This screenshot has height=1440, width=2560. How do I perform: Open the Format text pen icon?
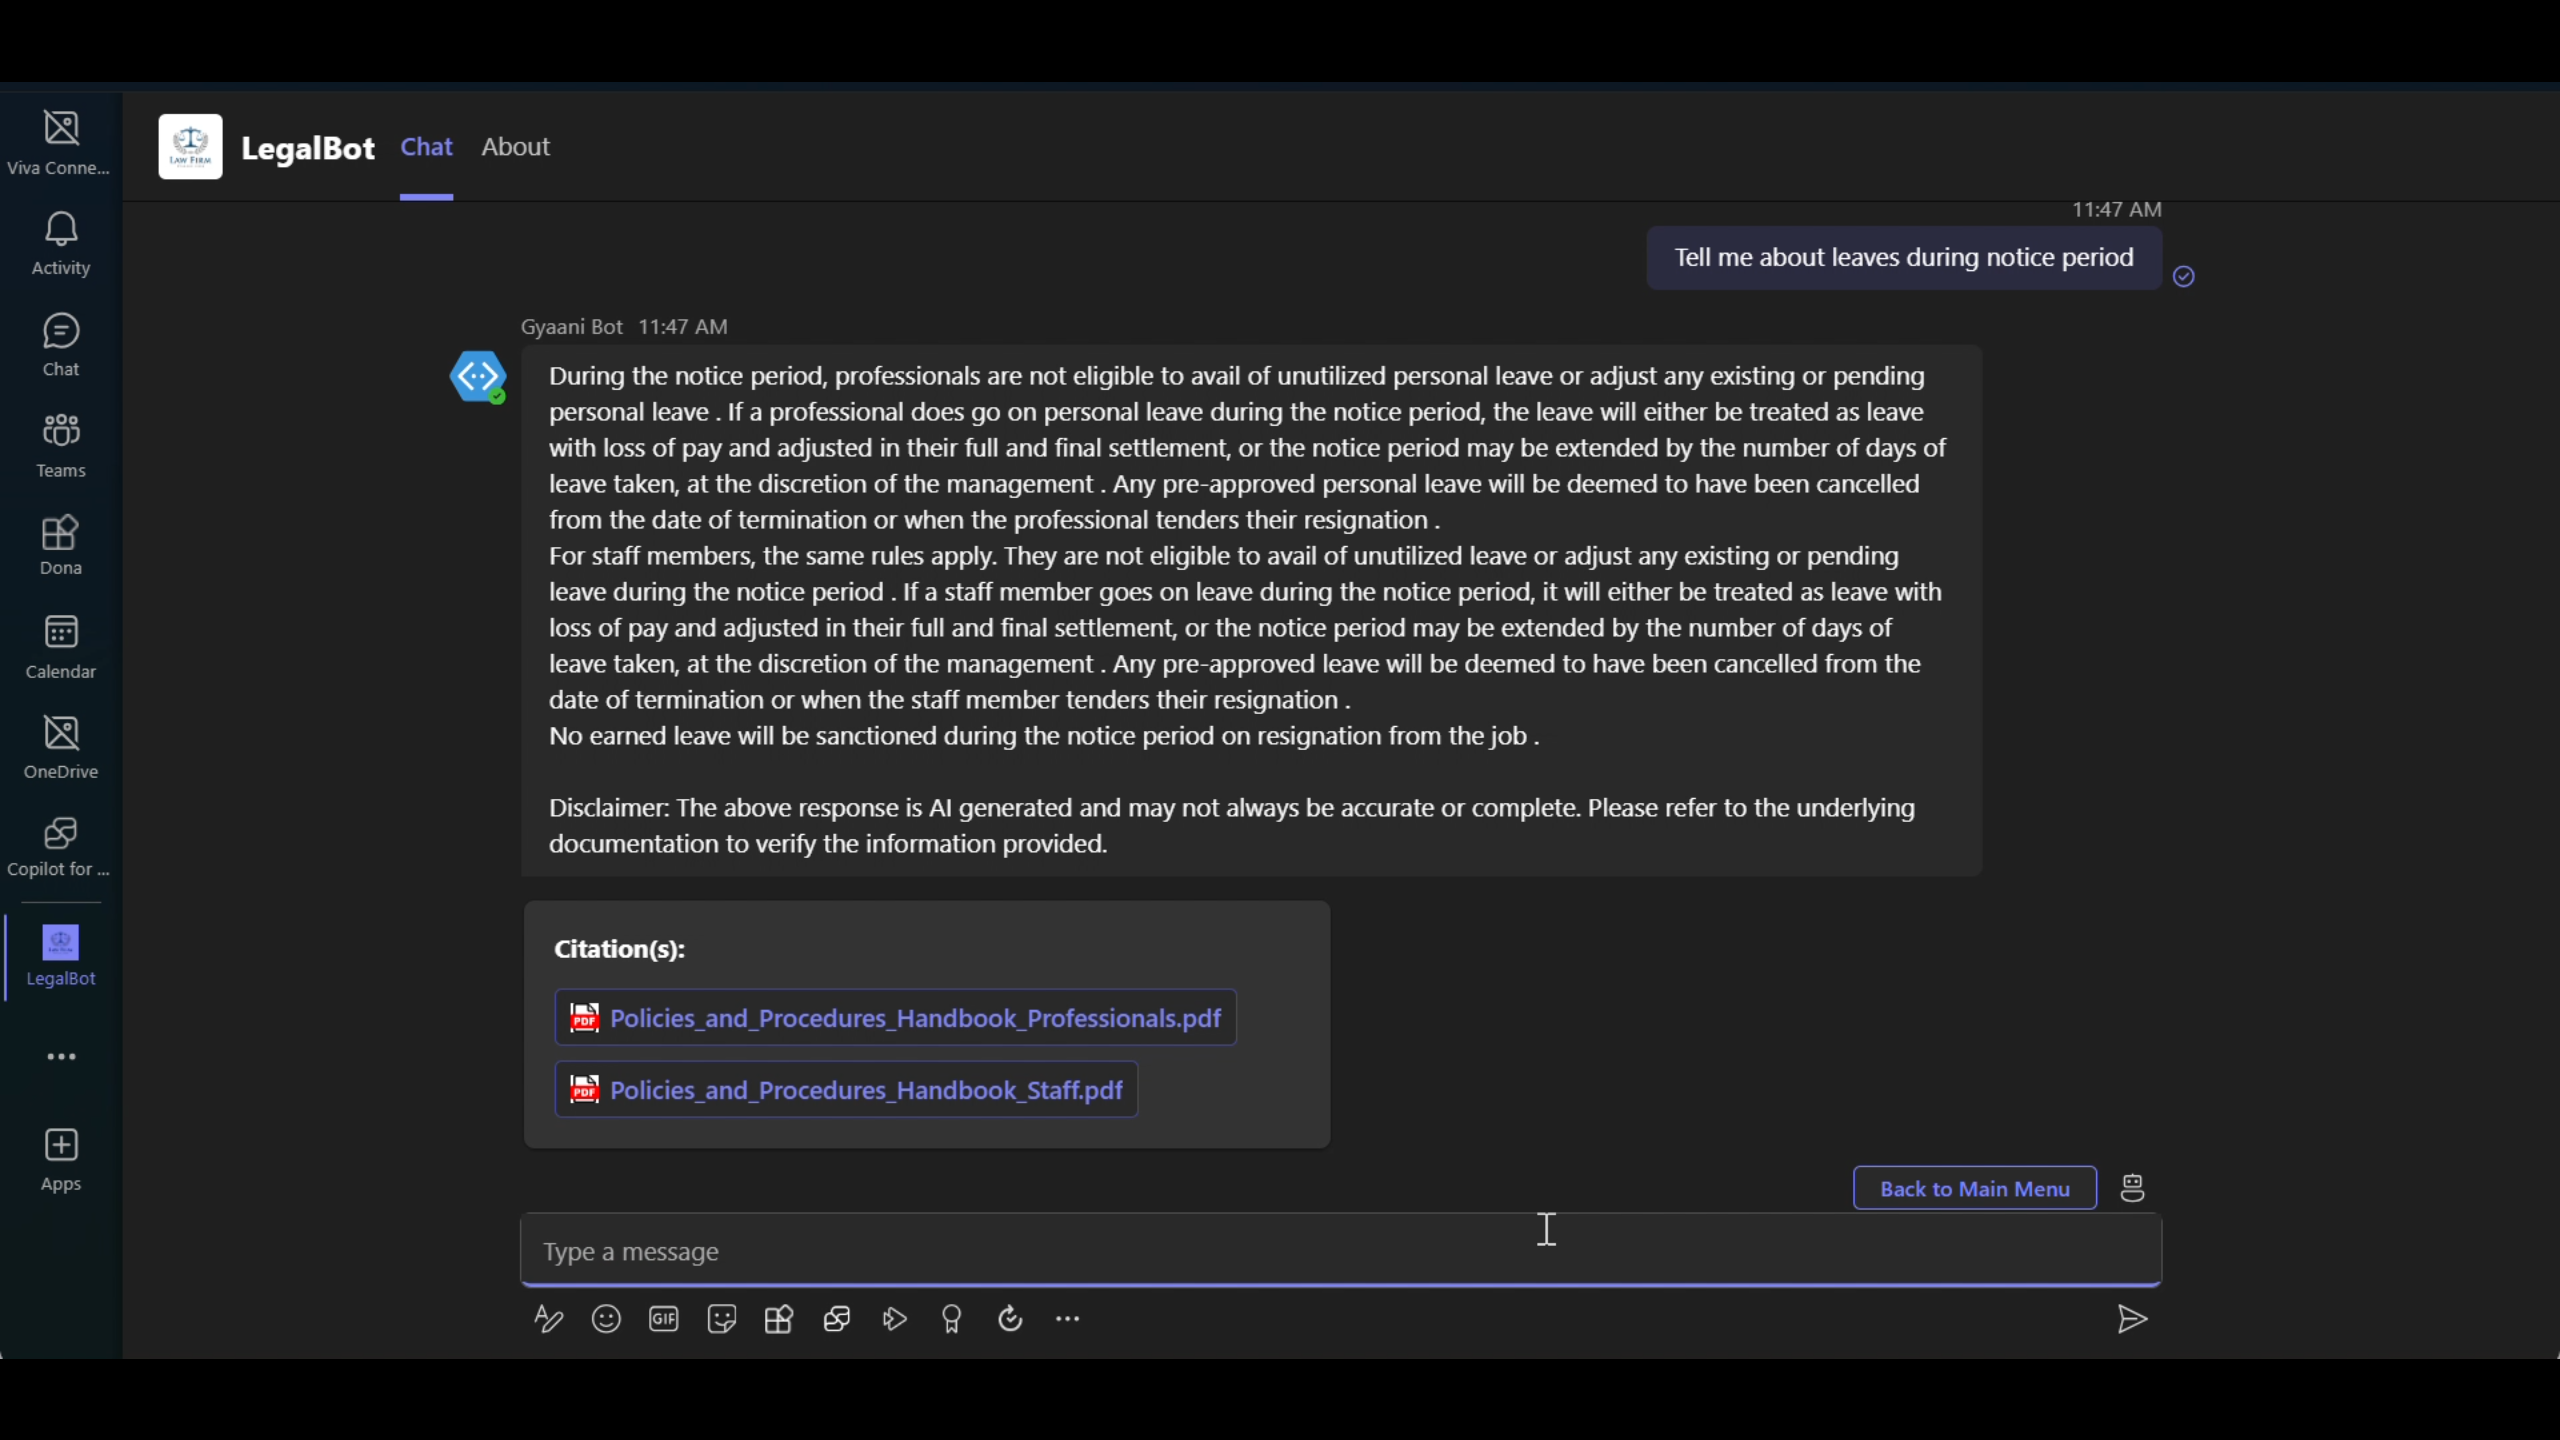[548, 1319]
